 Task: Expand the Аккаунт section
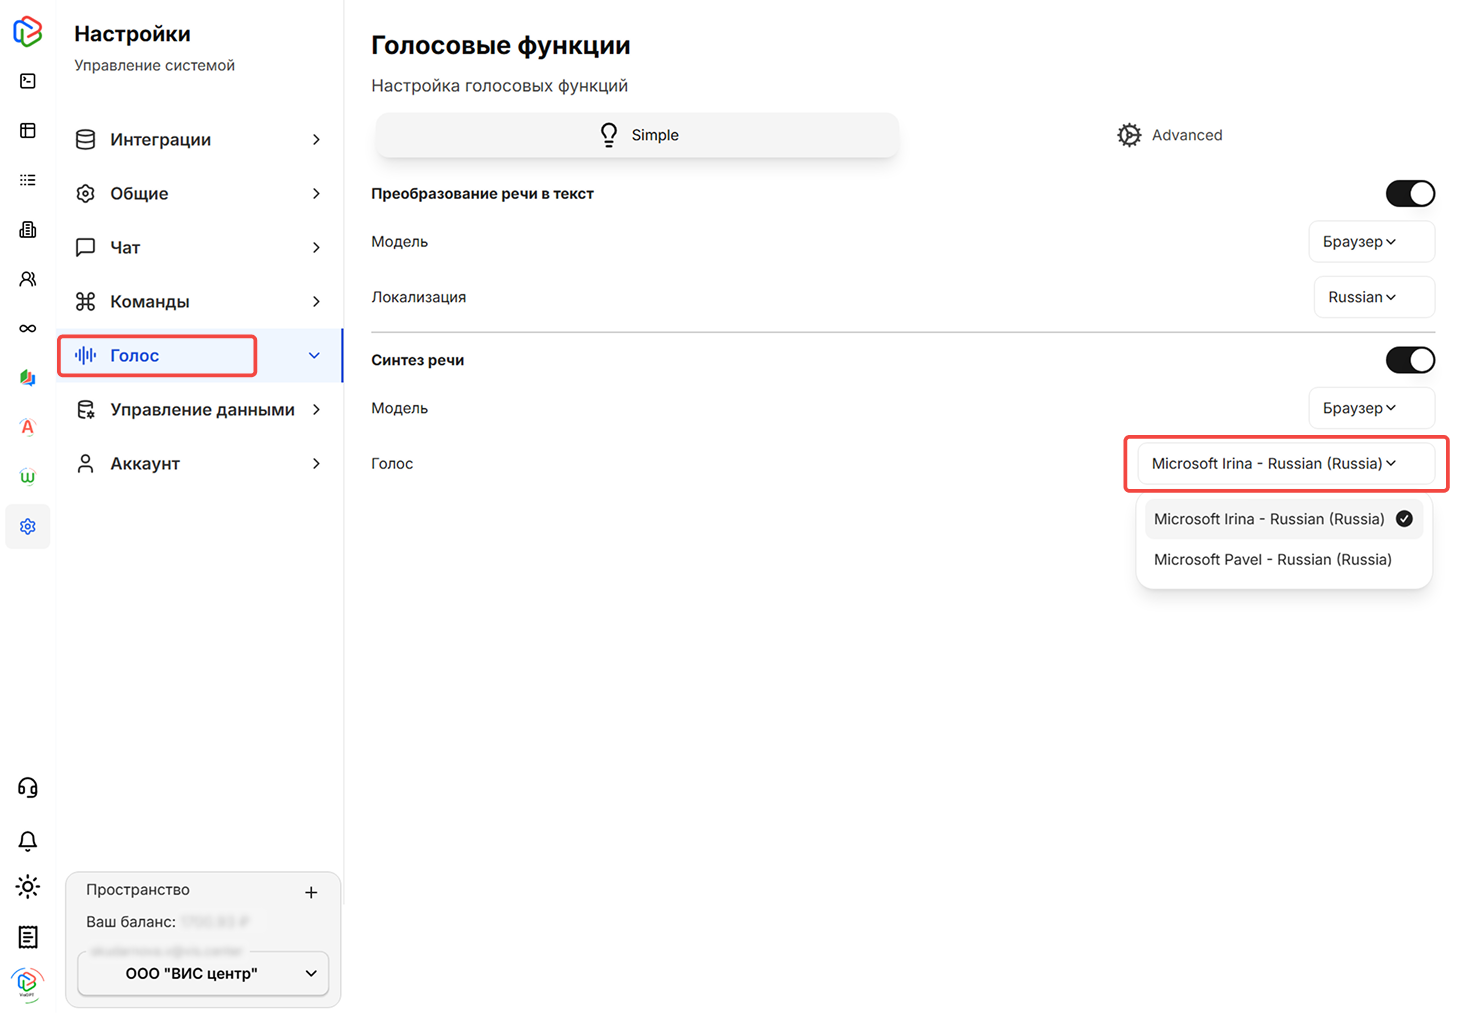[199, 463]
